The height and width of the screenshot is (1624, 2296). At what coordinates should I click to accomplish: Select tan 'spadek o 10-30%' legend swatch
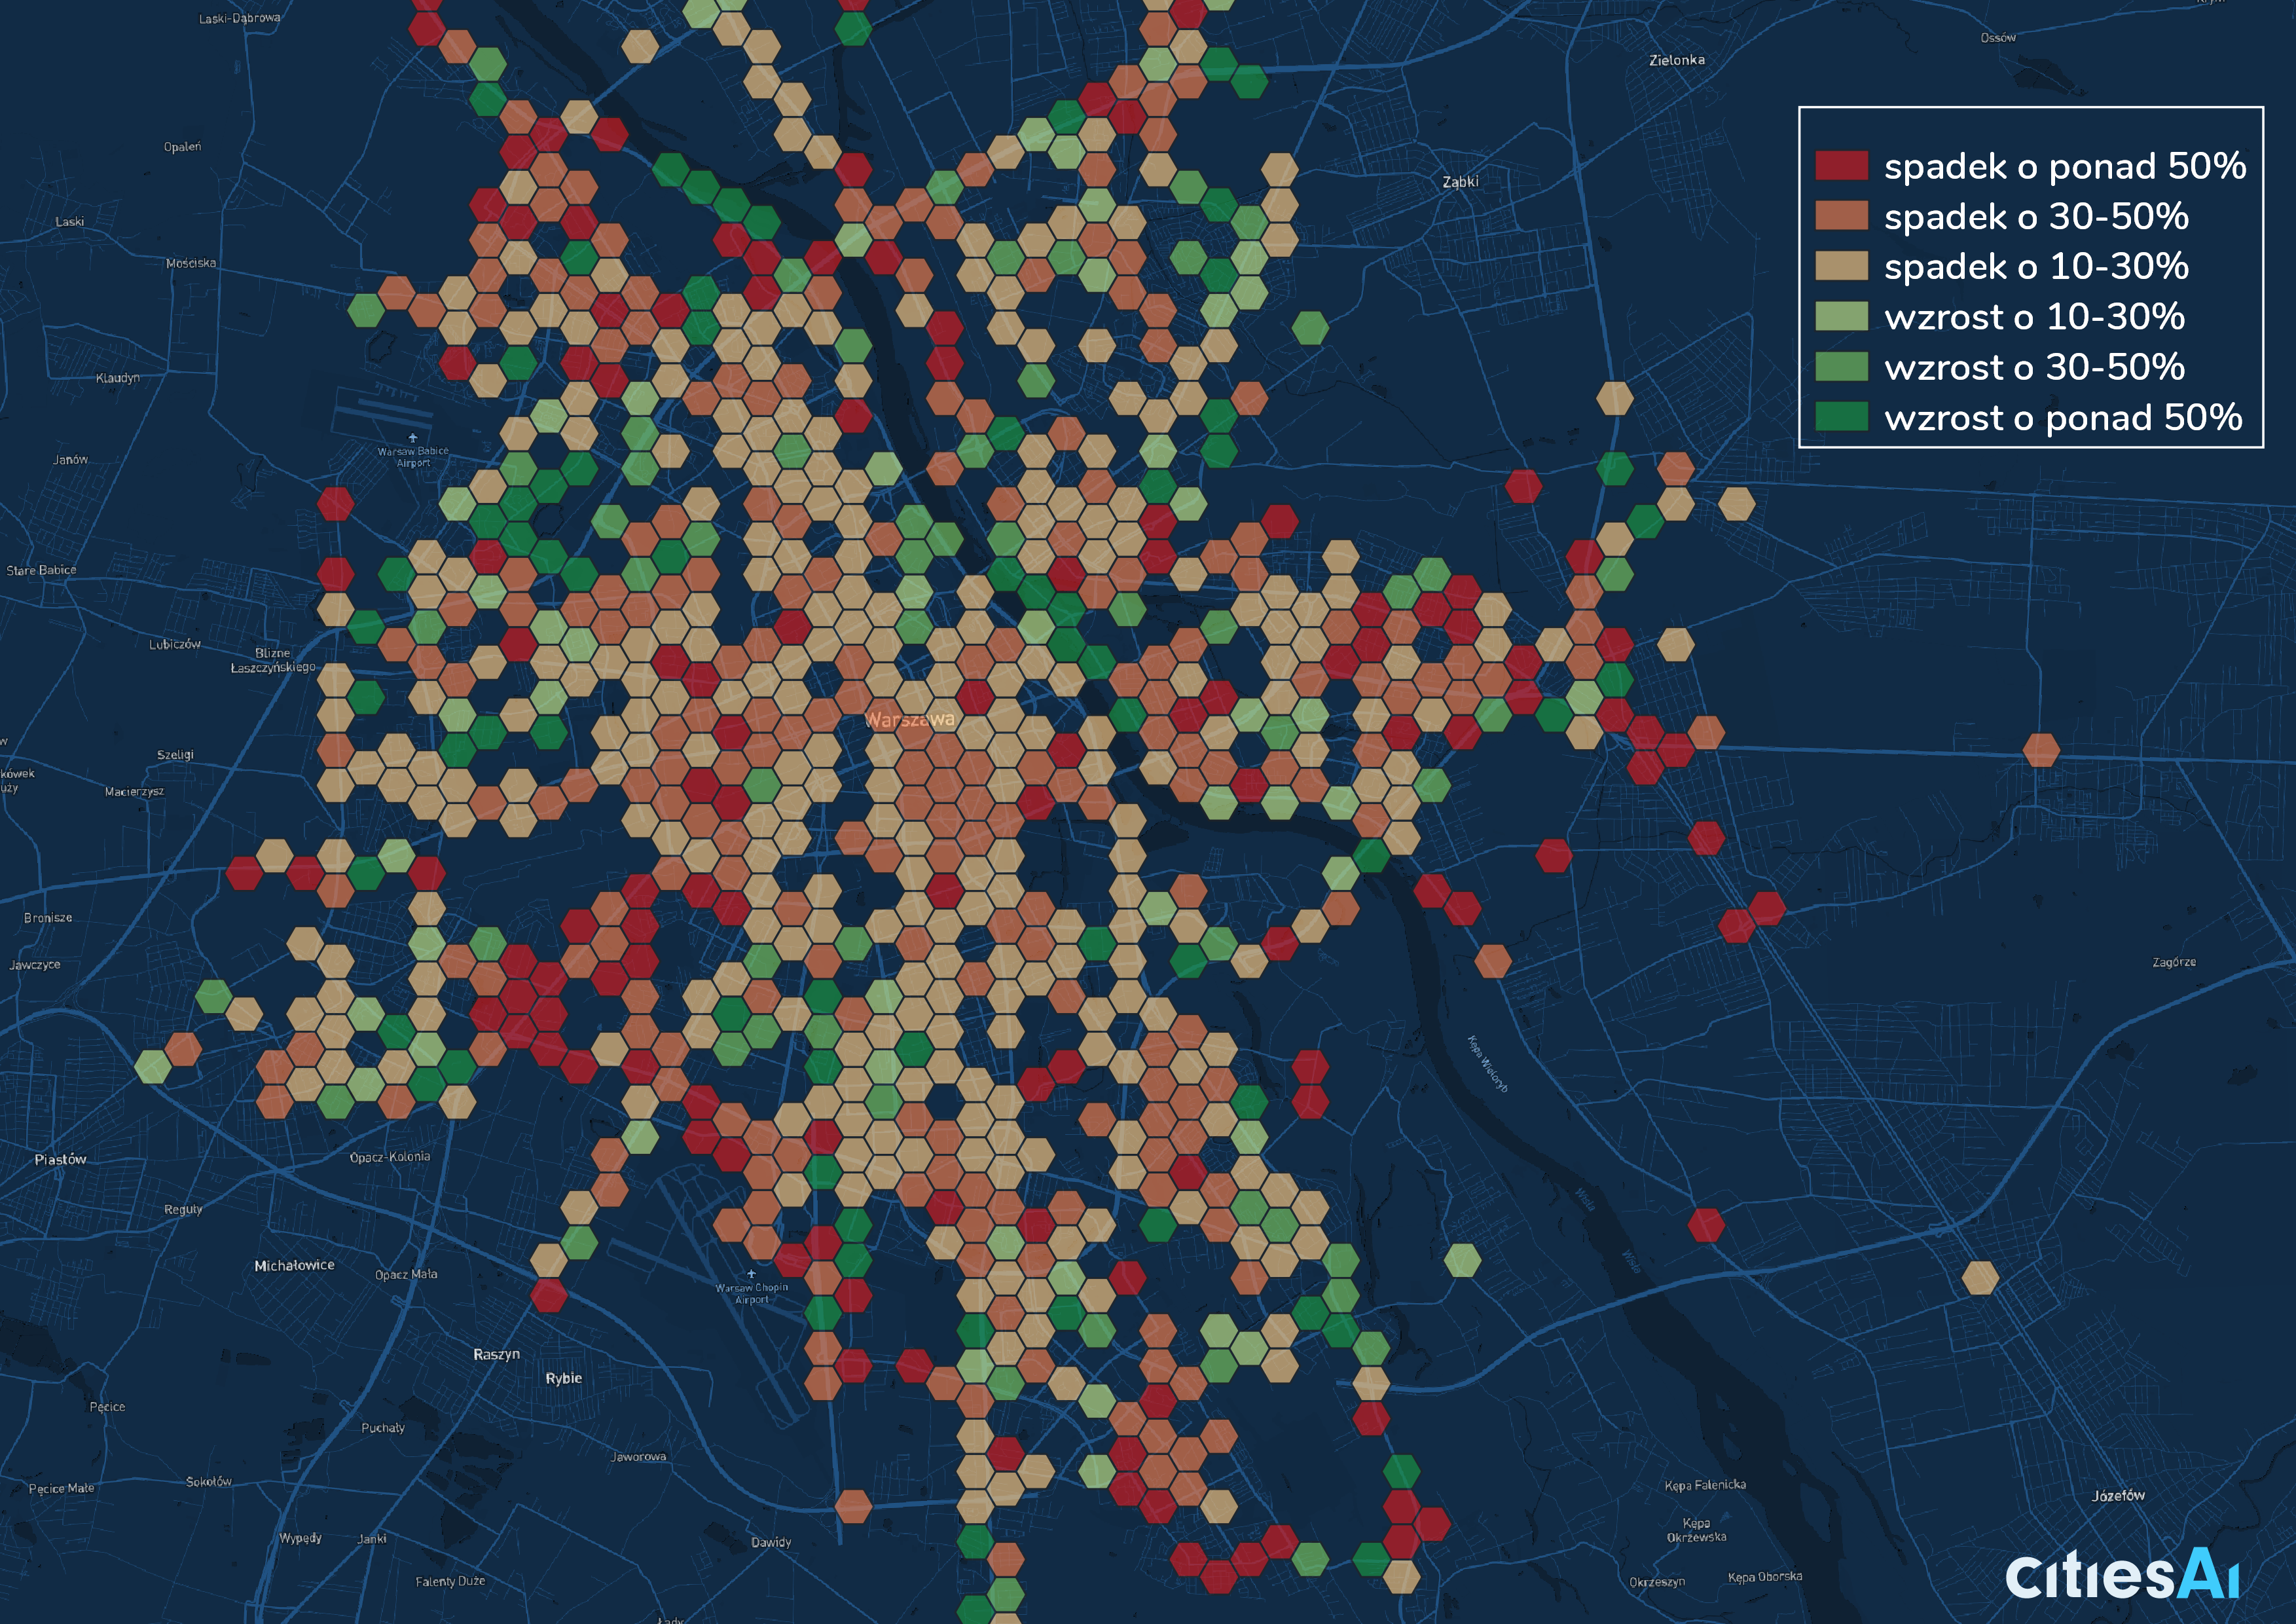(1841, 266)
